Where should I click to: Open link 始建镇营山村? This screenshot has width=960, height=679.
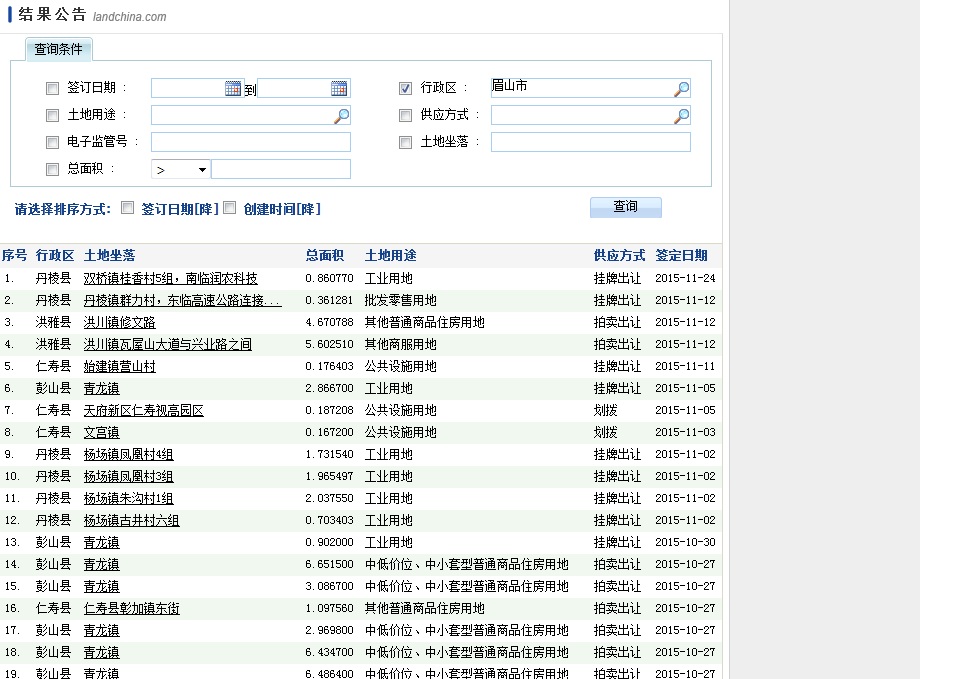[119, 367]
